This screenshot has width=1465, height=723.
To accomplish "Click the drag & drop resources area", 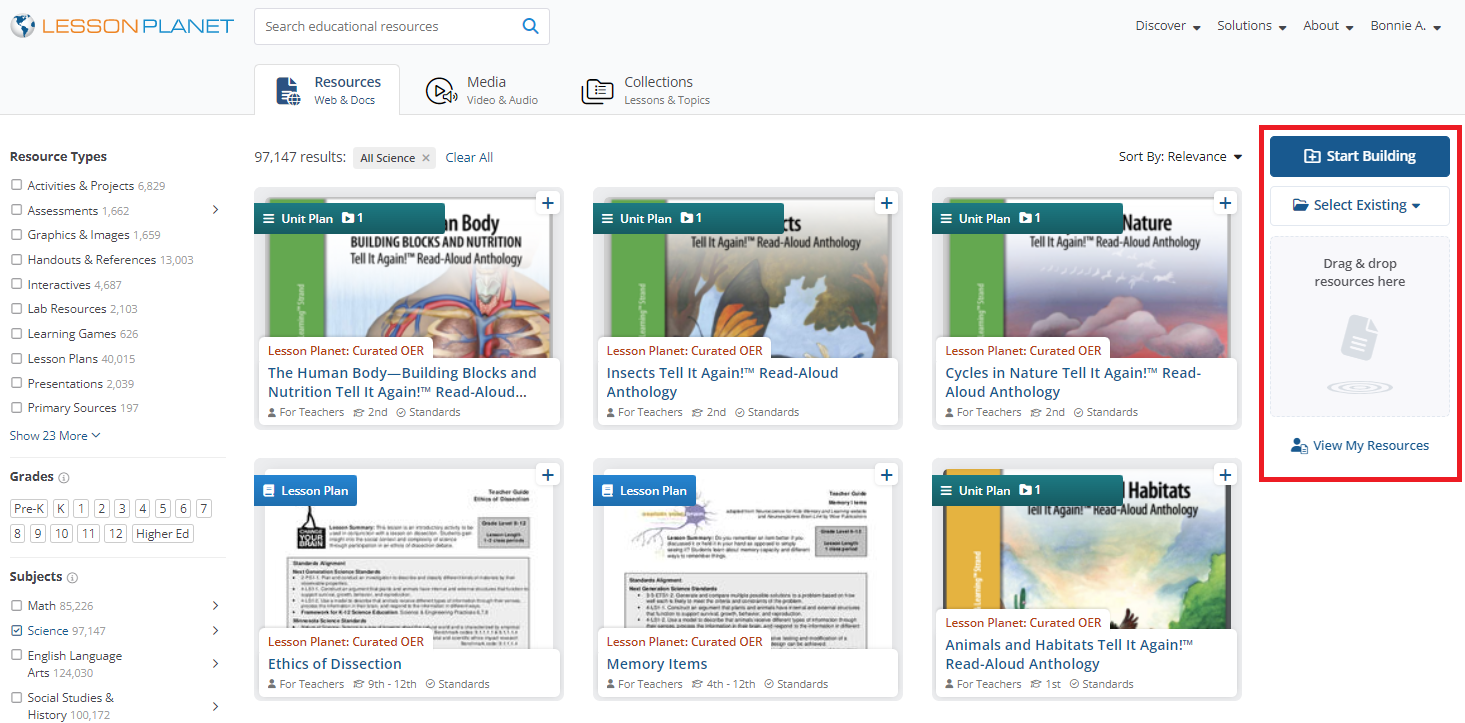I will click(x=1359, y=326).
